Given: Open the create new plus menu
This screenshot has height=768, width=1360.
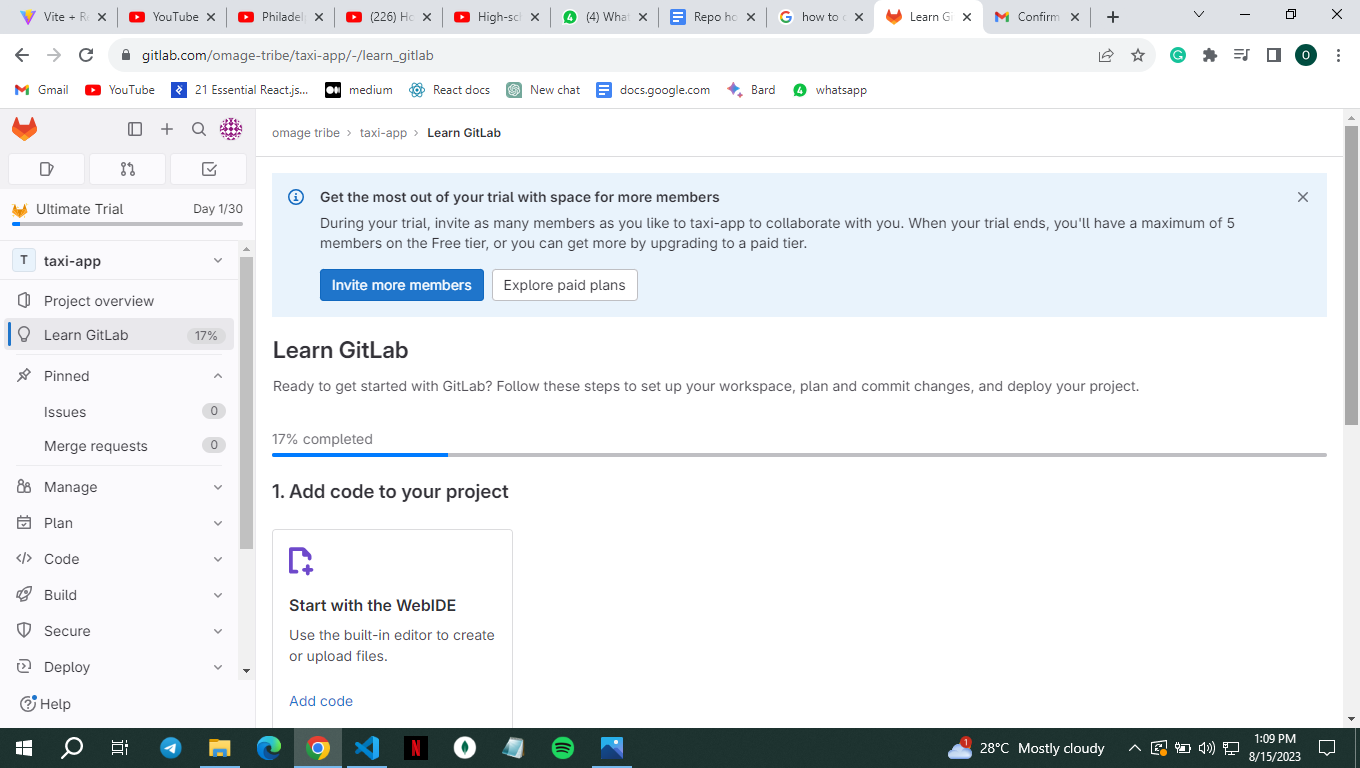Looking at the screenshot, I should 167,129.
